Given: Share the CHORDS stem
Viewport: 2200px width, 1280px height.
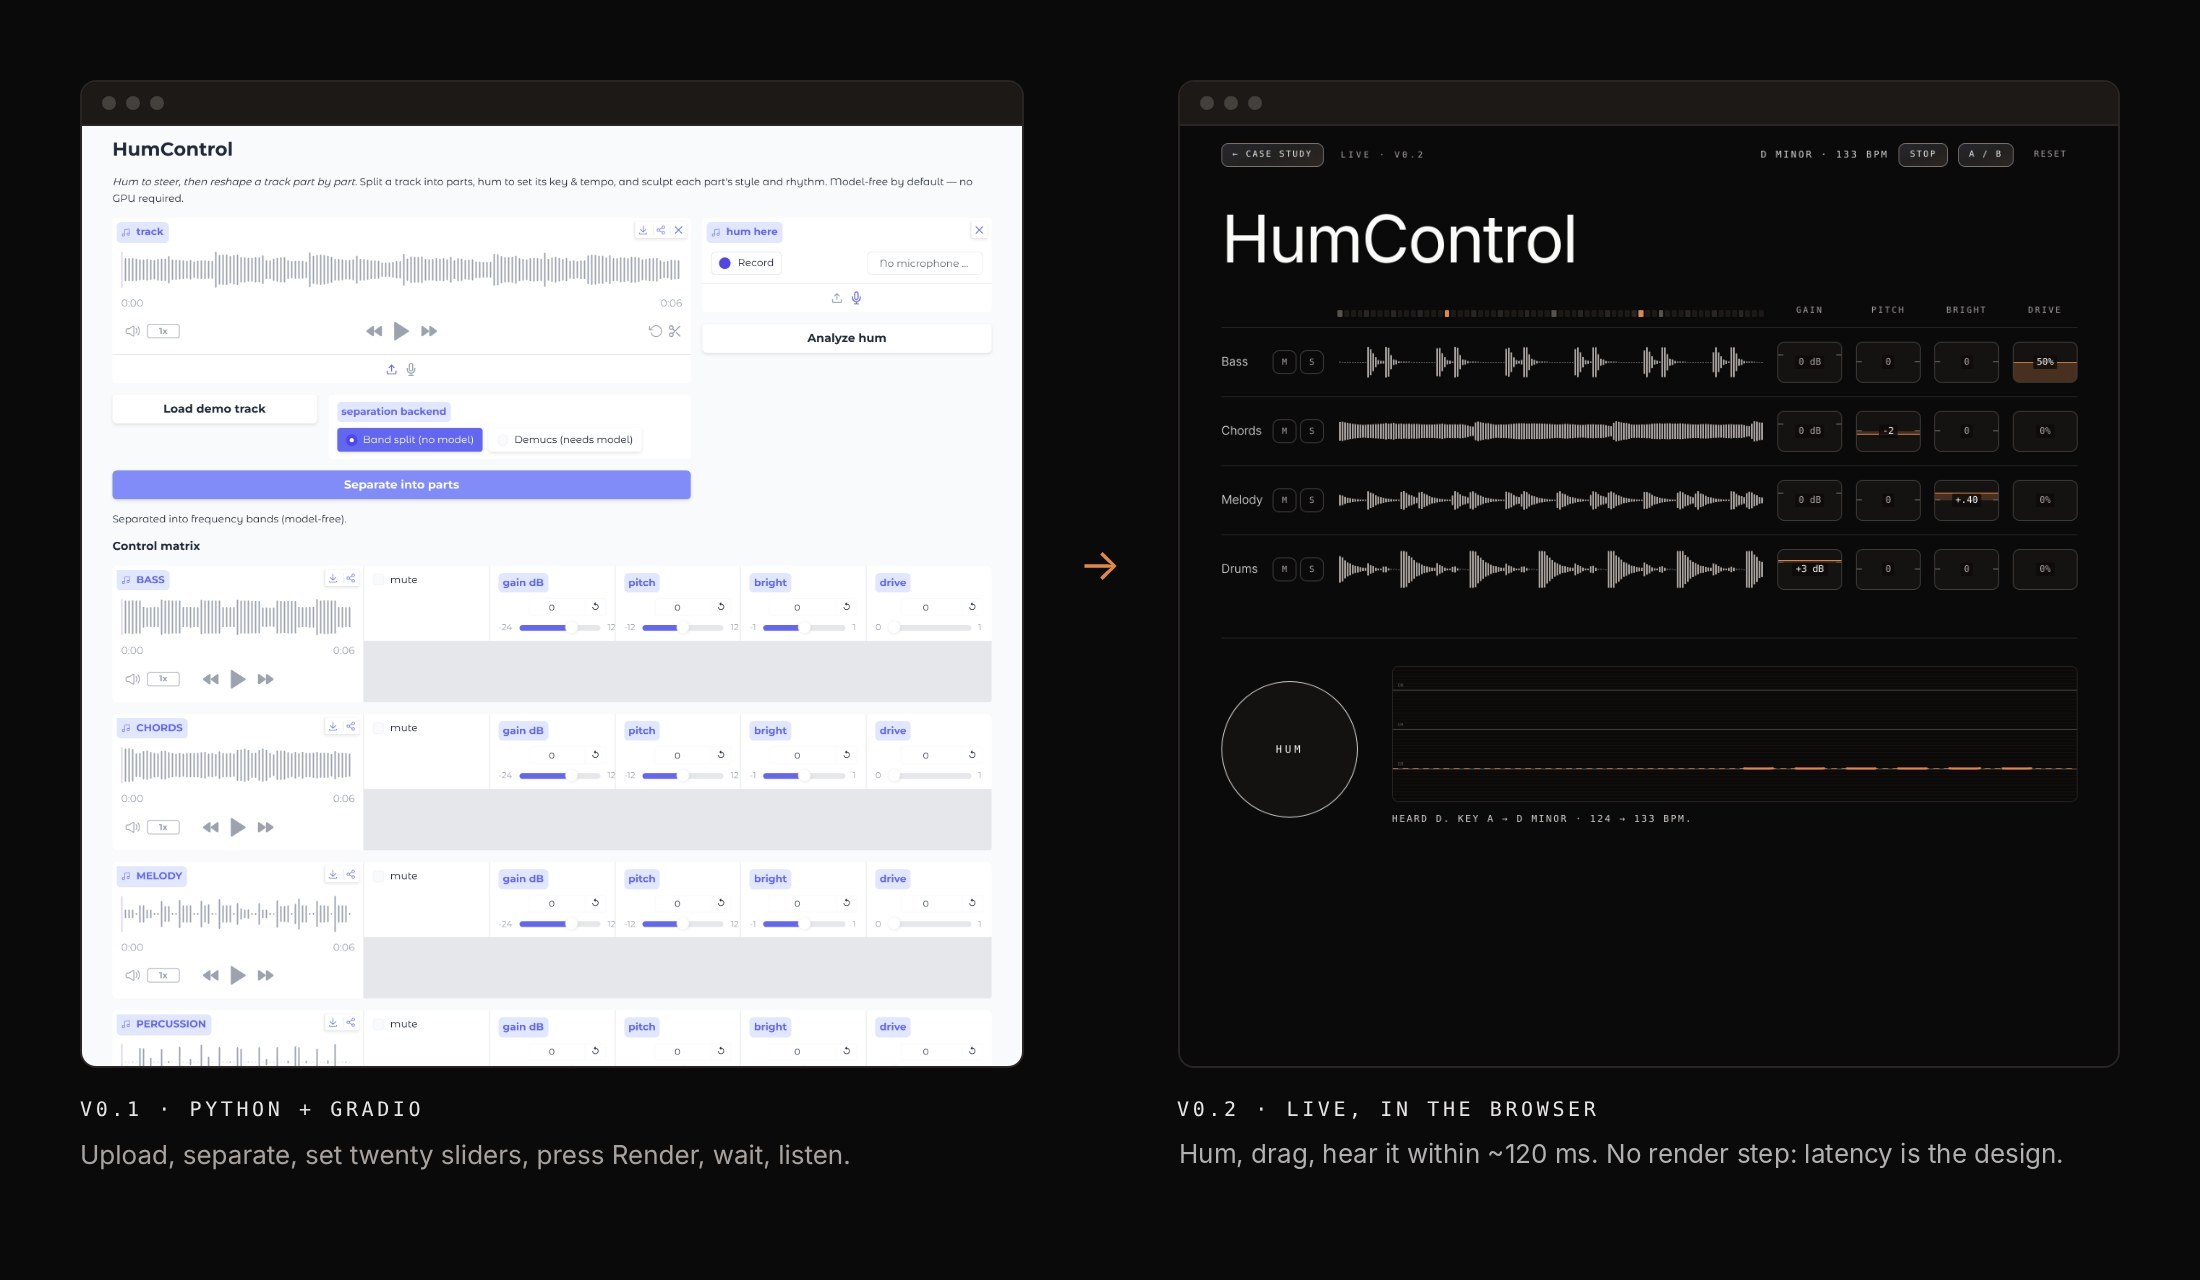Looking at the screenshot, I should 351,726.
